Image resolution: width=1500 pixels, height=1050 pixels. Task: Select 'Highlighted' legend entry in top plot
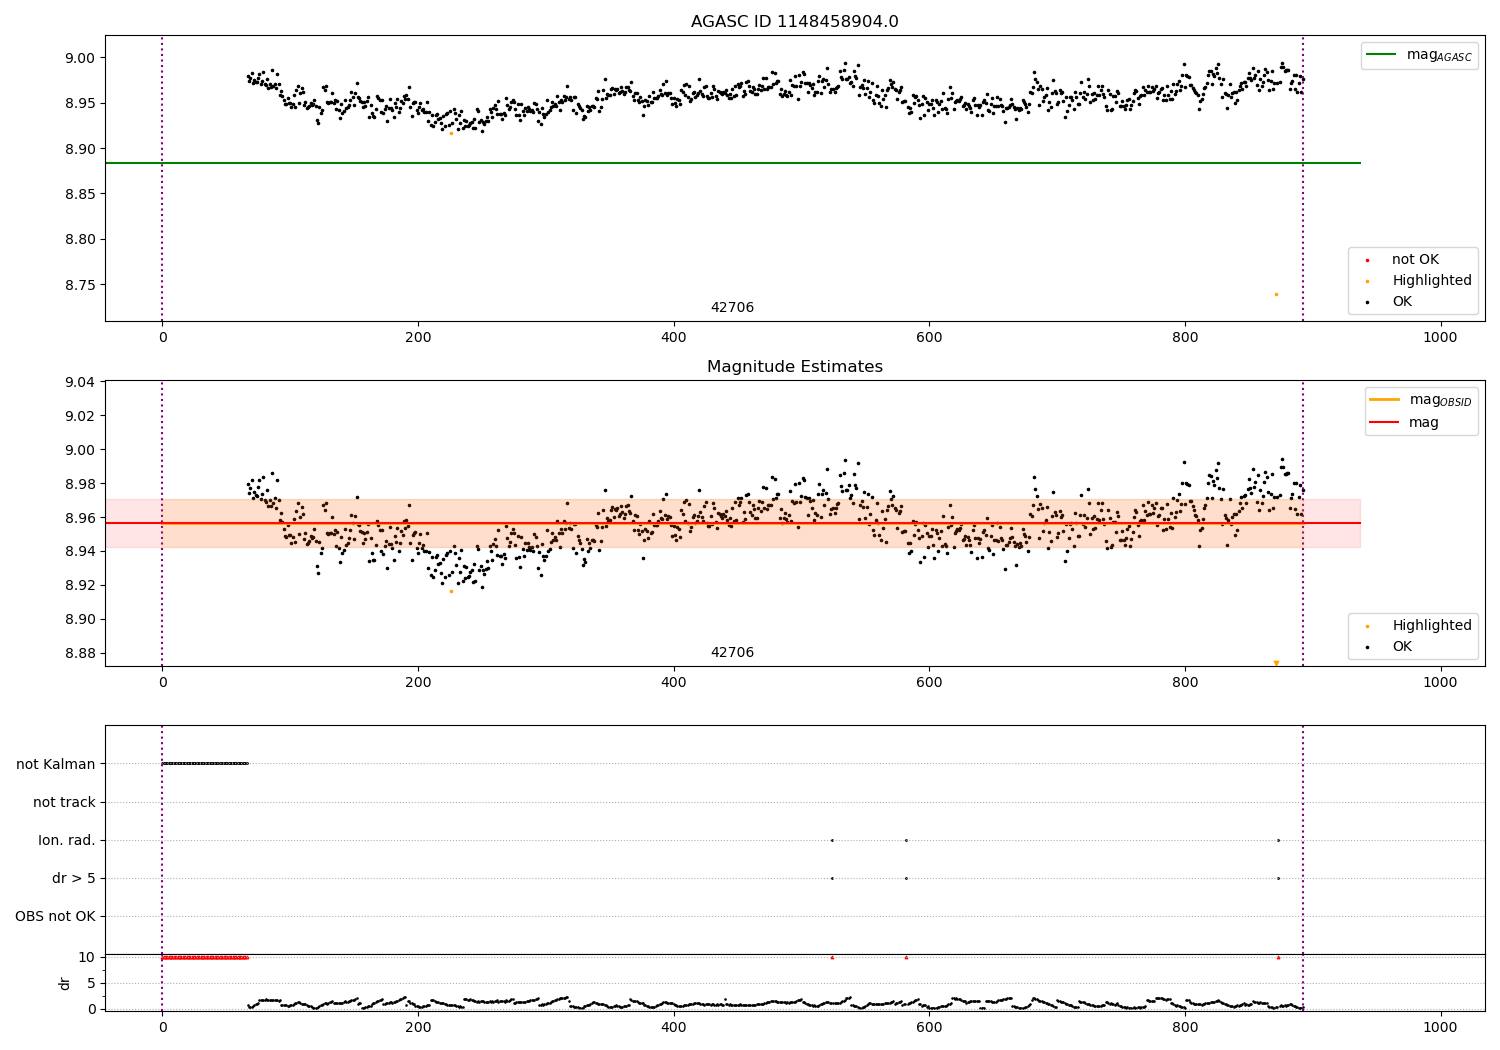click(1431, 281)
